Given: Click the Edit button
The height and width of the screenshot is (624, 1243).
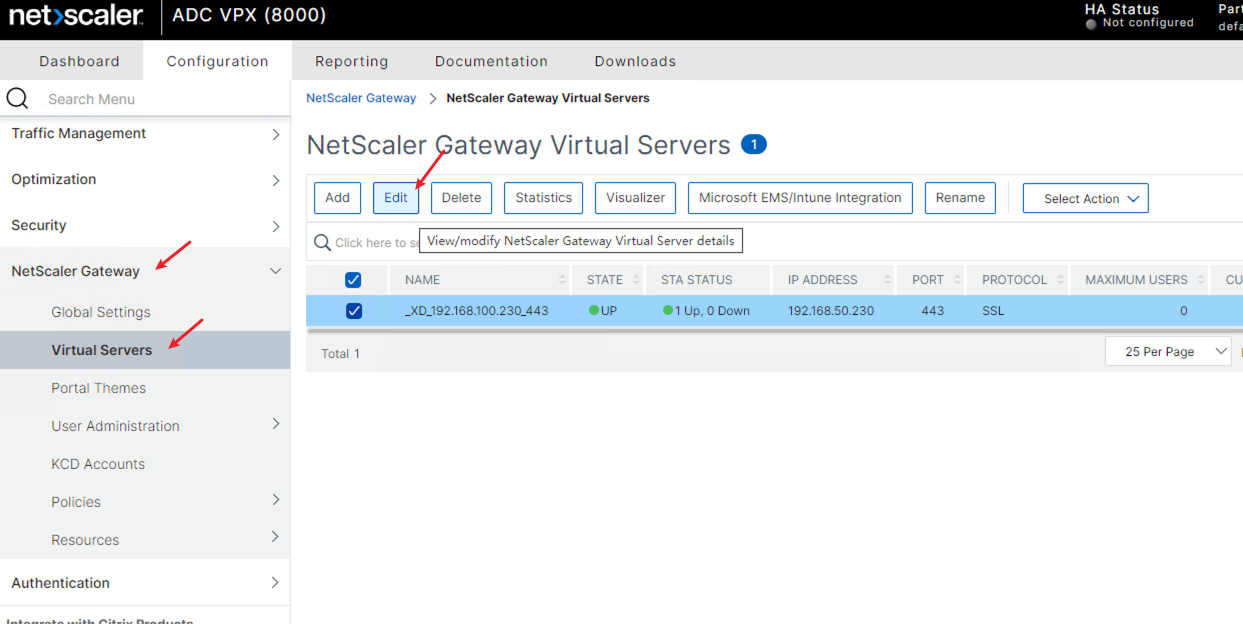Looking at the screenshot, I should (x=396, y=198).
